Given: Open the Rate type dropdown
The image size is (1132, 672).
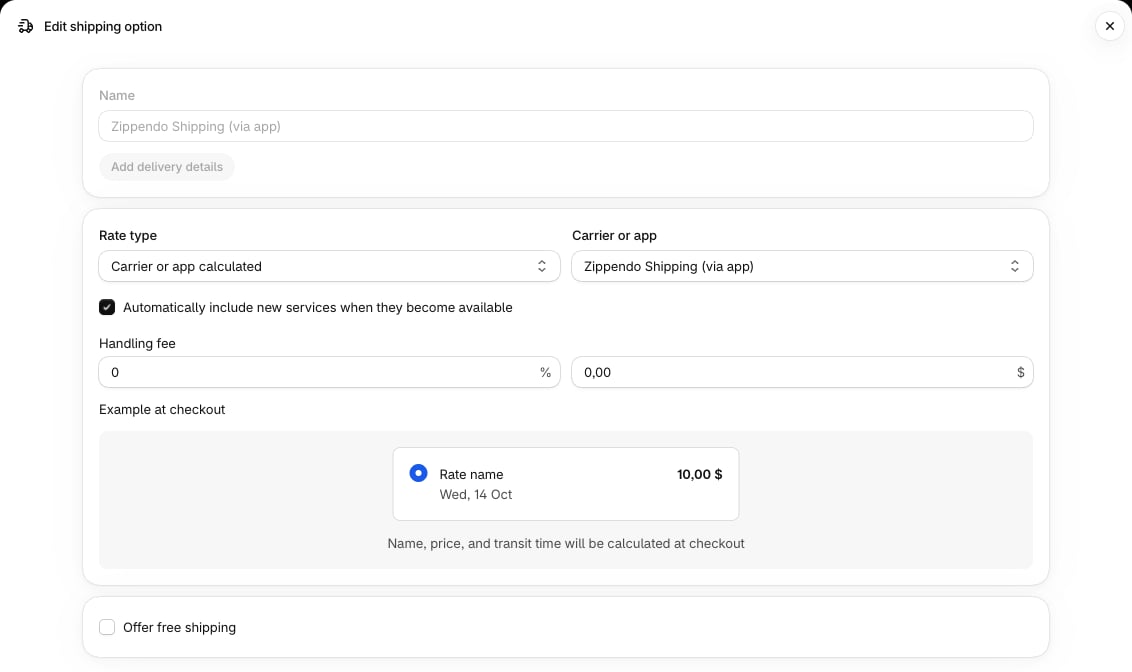Looking at the screenshot, I should click(x=329, y=266).
